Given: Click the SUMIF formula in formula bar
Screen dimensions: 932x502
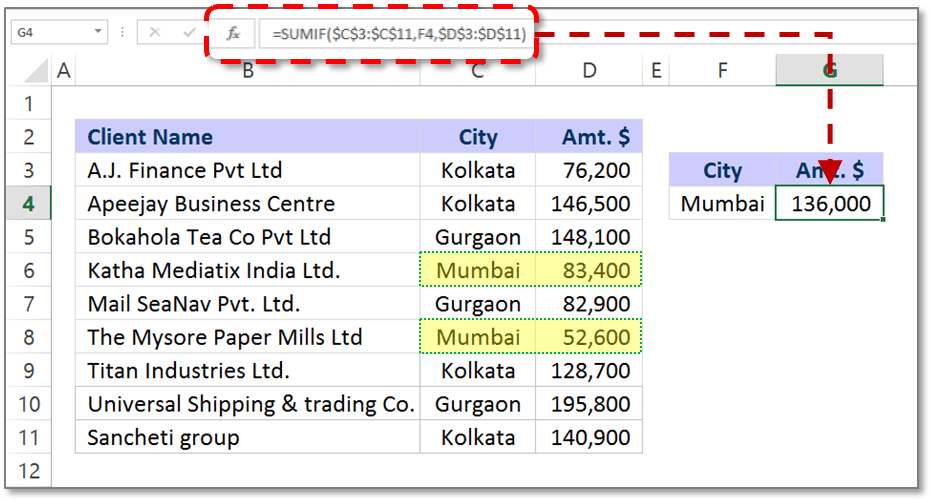Looking at the screenshot, I should coord(399,34).
